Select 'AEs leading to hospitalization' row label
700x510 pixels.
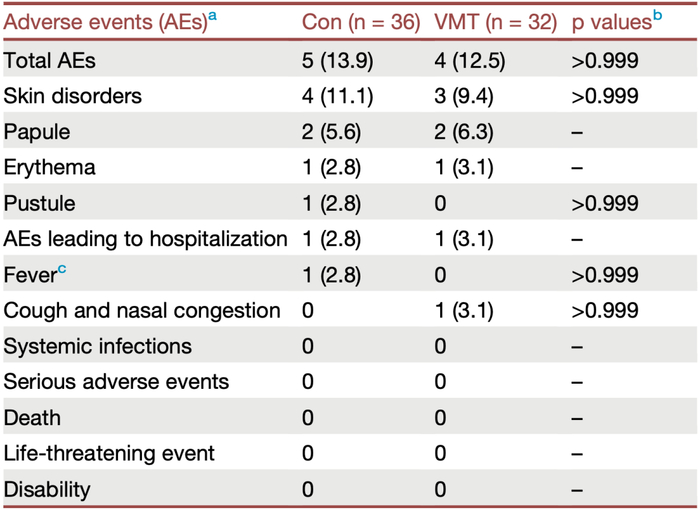point(145,239)
